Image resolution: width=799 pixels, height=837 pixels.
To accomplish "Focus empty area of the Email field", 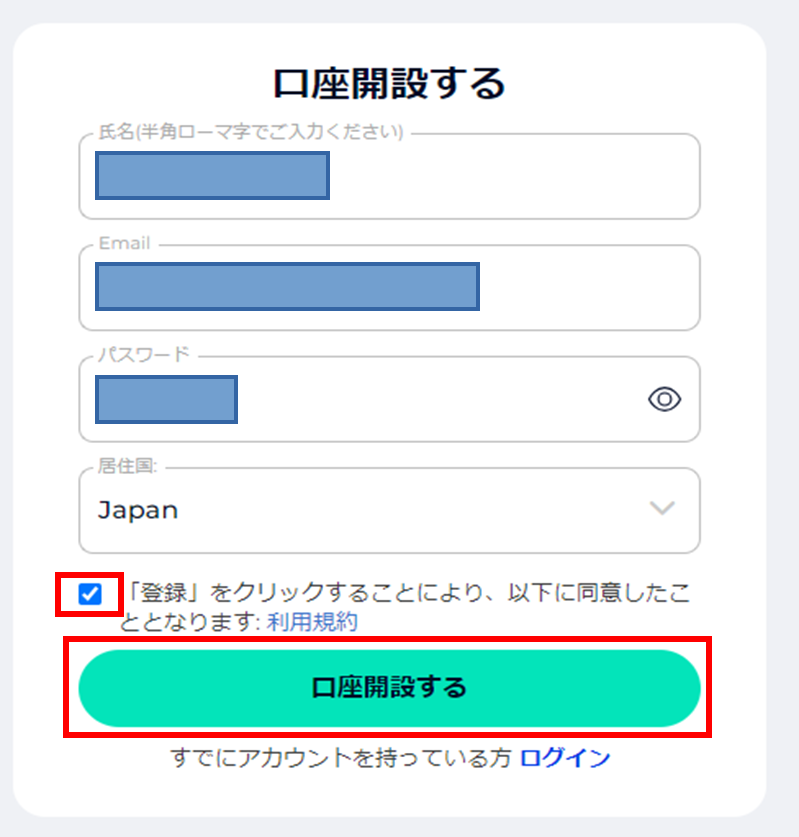I will point(587,288).
